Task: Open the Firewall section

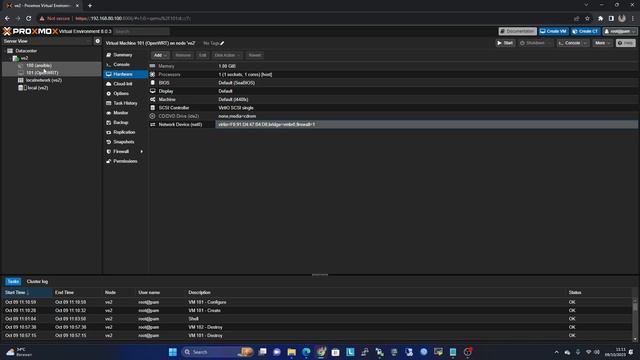Action: coord(121,151)
